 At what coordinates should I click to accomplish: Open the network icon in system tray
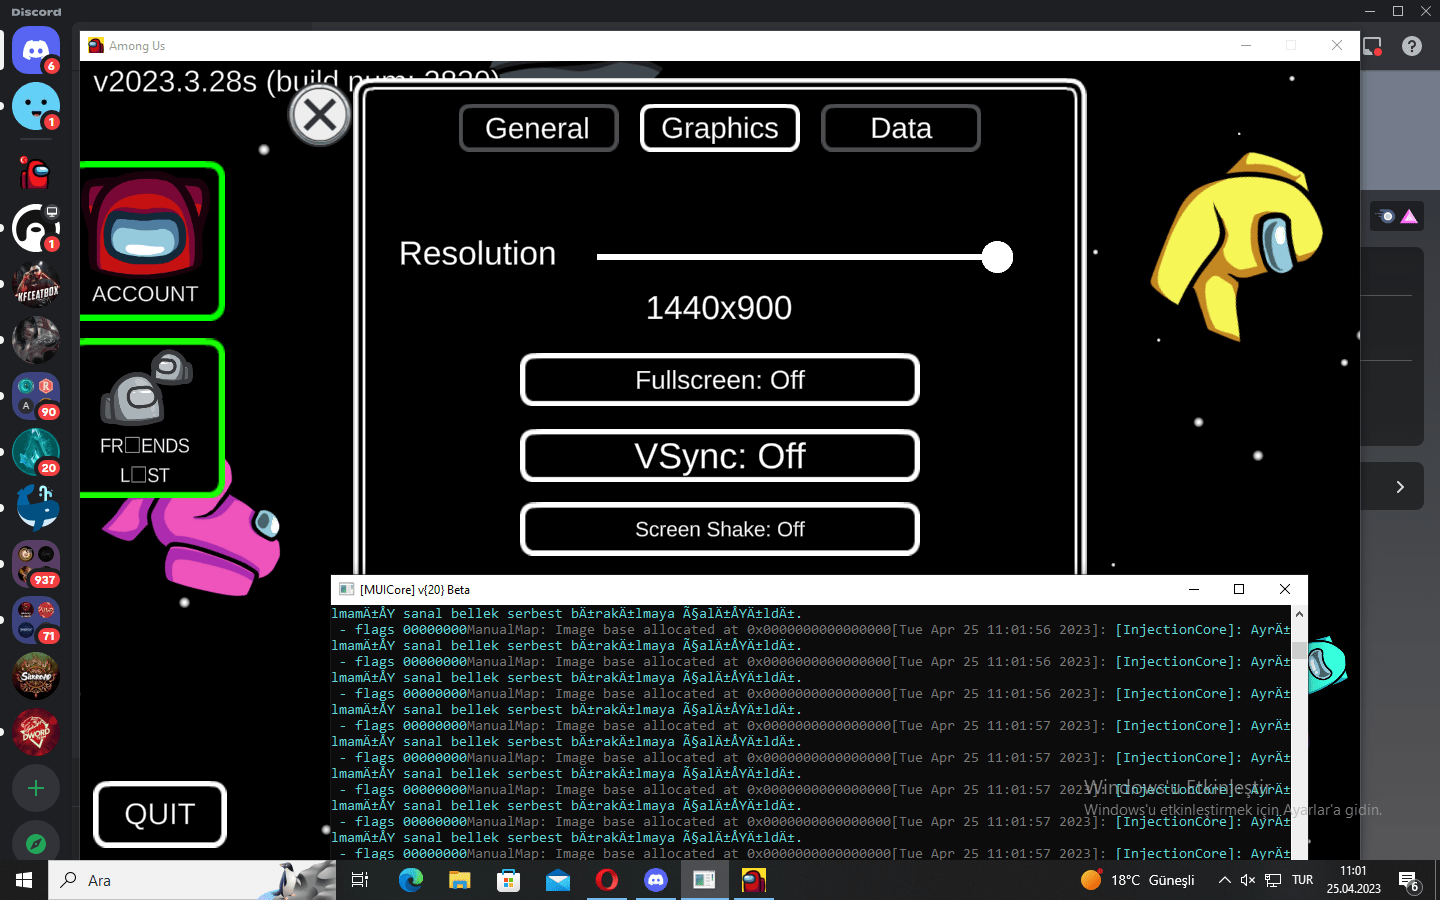point(1273,880)
